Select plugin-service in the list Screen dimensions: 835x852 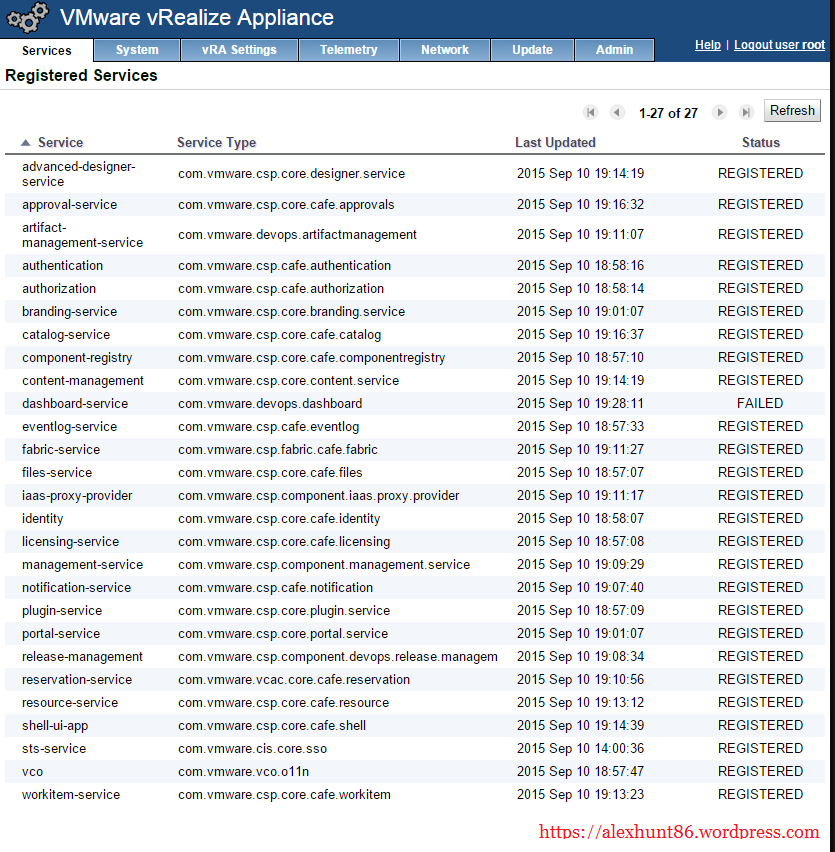pyautogui.click(x=62, y=611)
